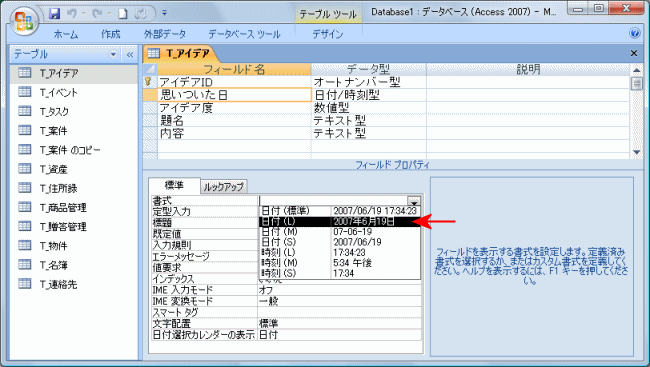Select table T_住所録

(74, 188)
